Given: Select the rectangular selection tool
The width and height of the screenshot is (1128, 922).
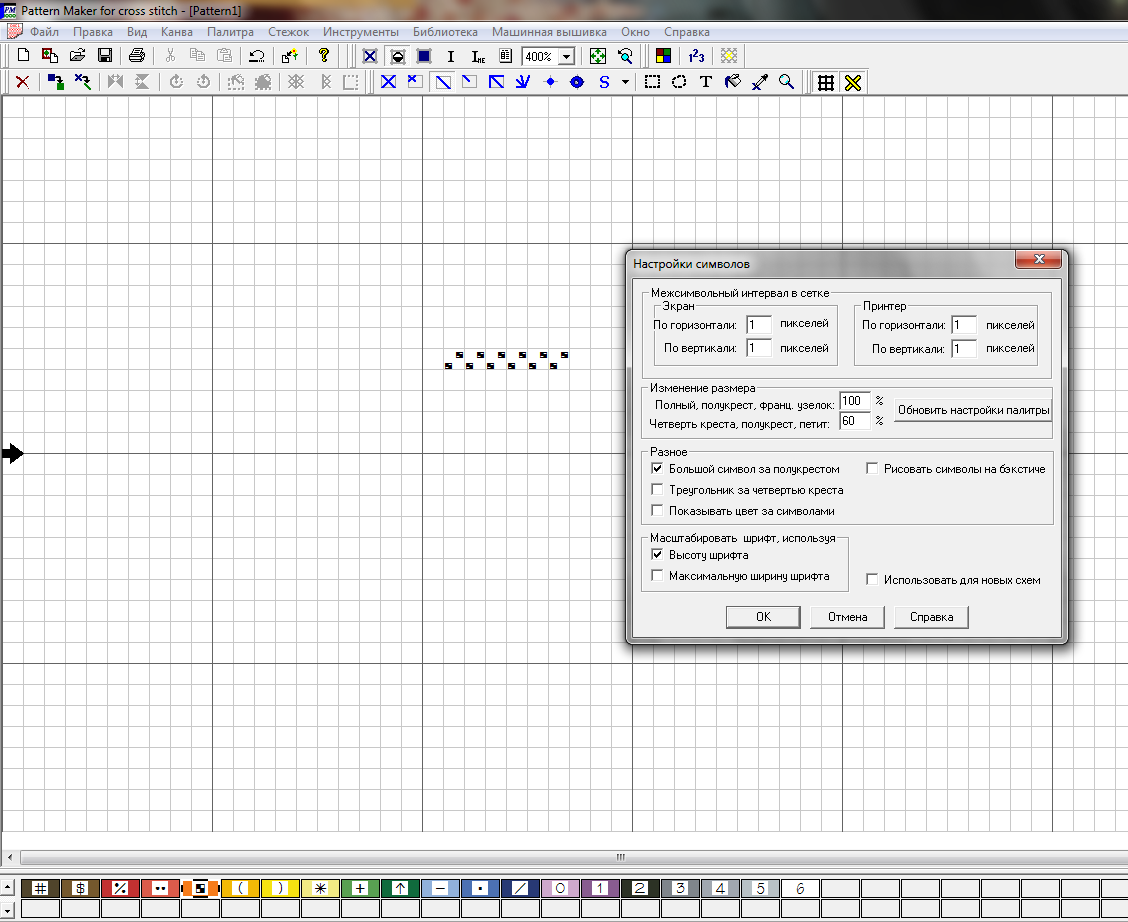Looking at the screenshot, I should [x=652, y=82].
